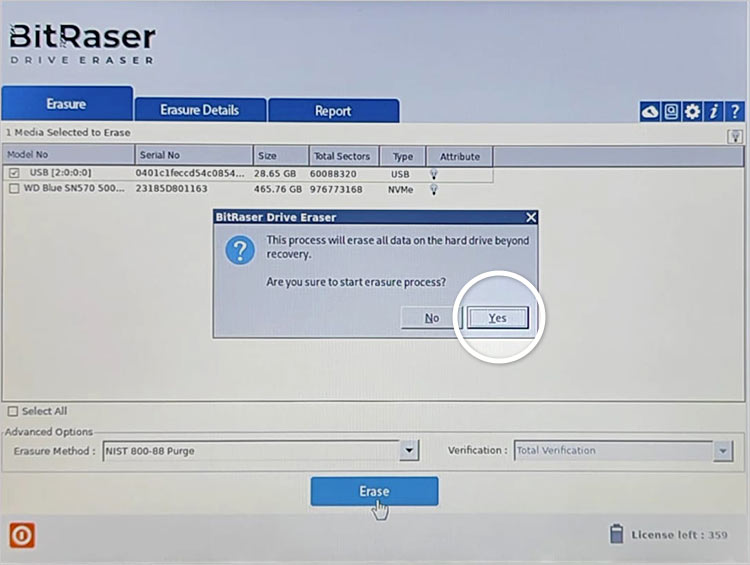This screenshot has width=750, height=565.
Task: Click the Type column header
Action: coord(402,156)
